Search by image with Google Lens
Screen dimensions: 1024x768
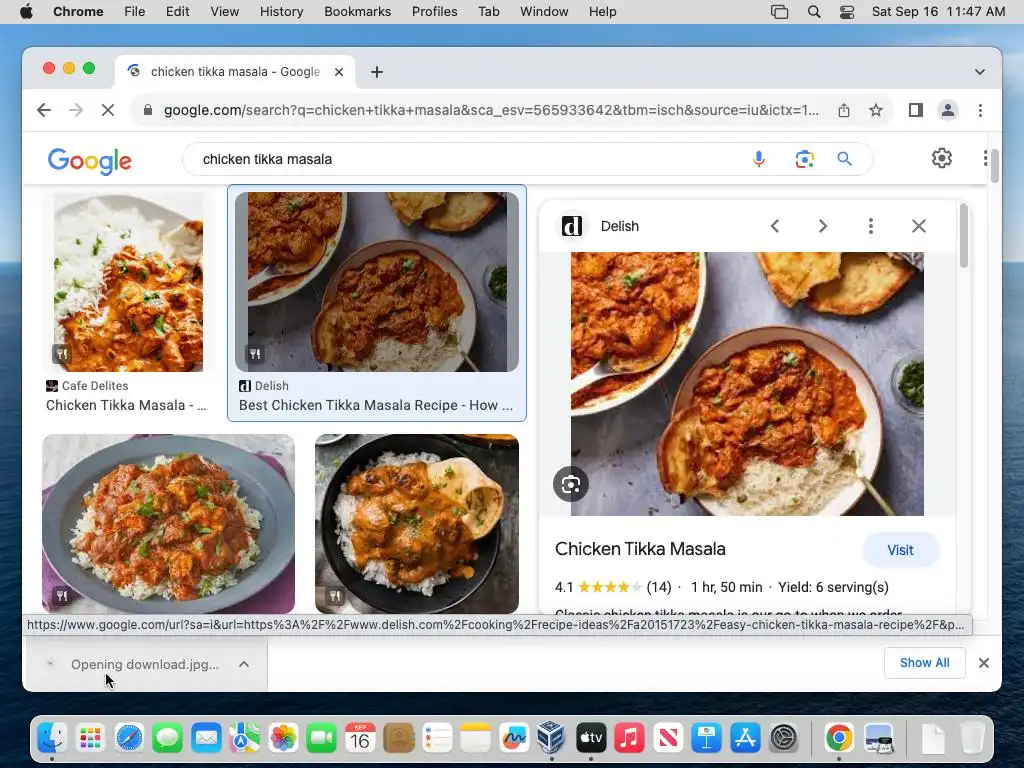point(805,159)
